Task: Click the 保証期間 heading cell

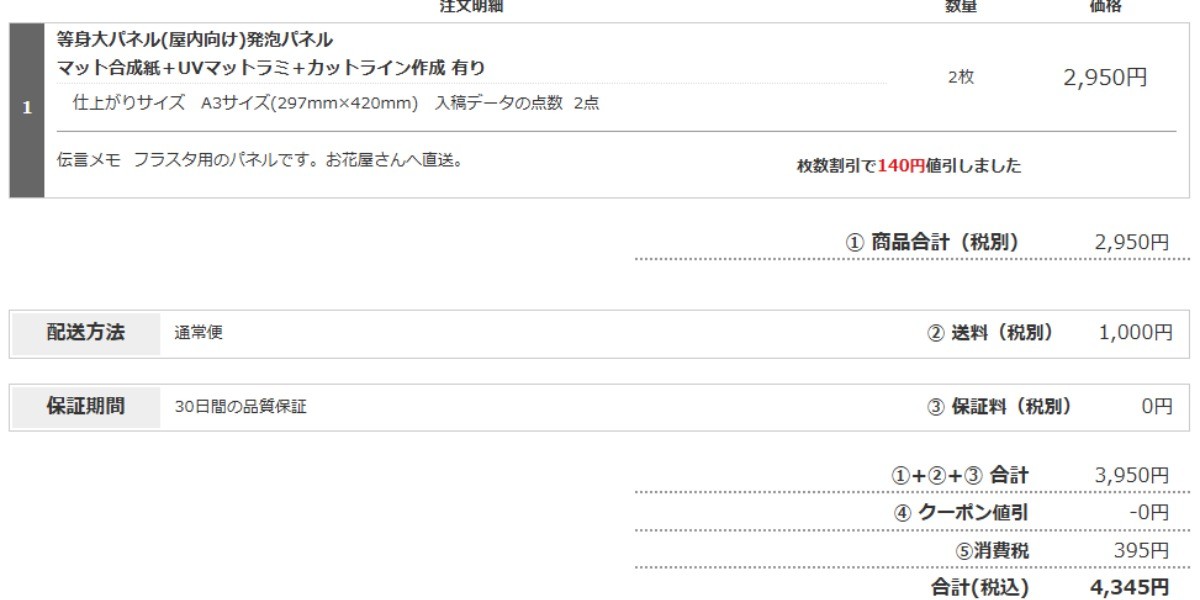Action: click(86, 408)
